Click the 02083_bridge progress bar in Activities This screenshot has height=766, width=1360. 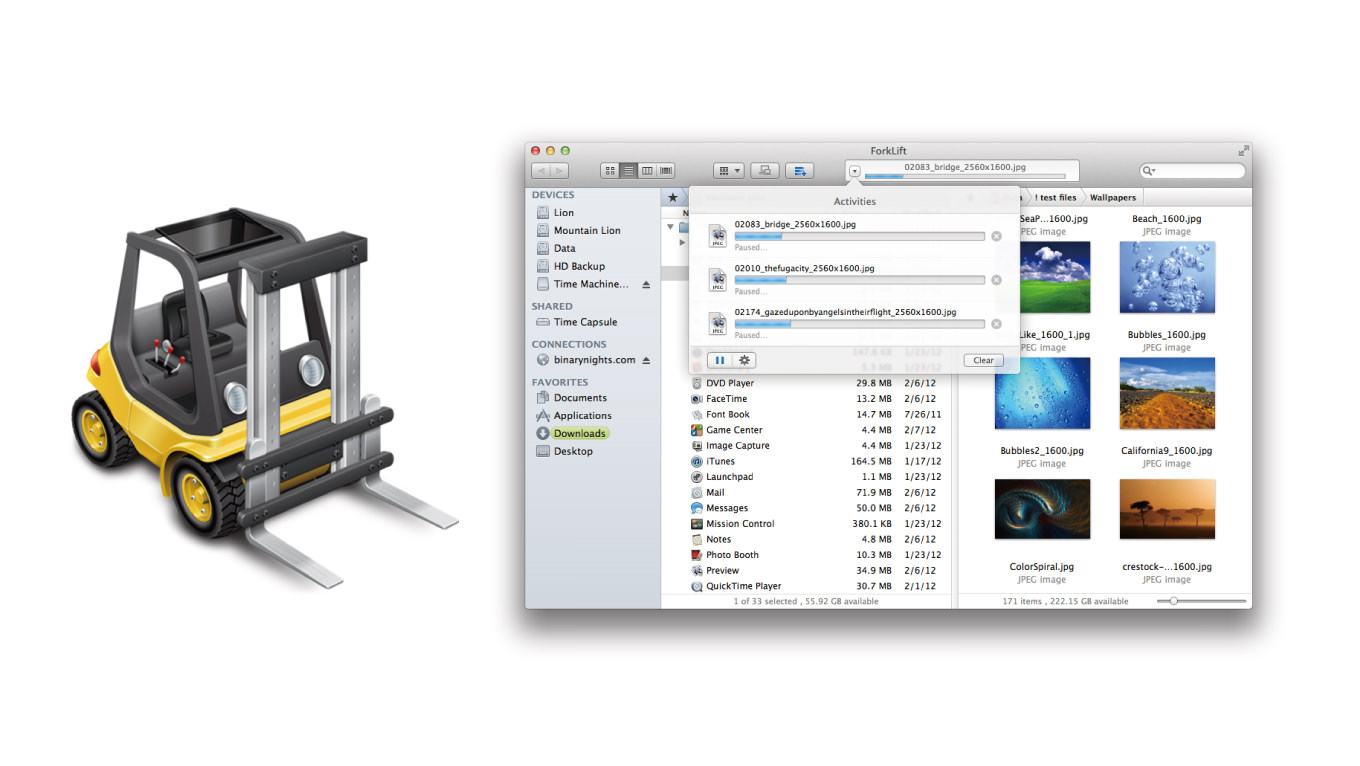859,237
